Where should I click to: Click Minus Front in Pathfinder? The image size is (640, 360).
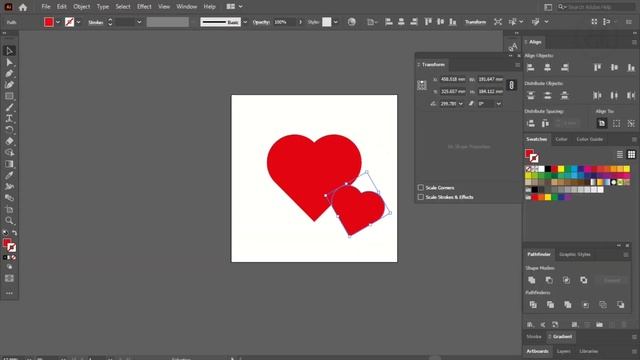click(549, 280)
